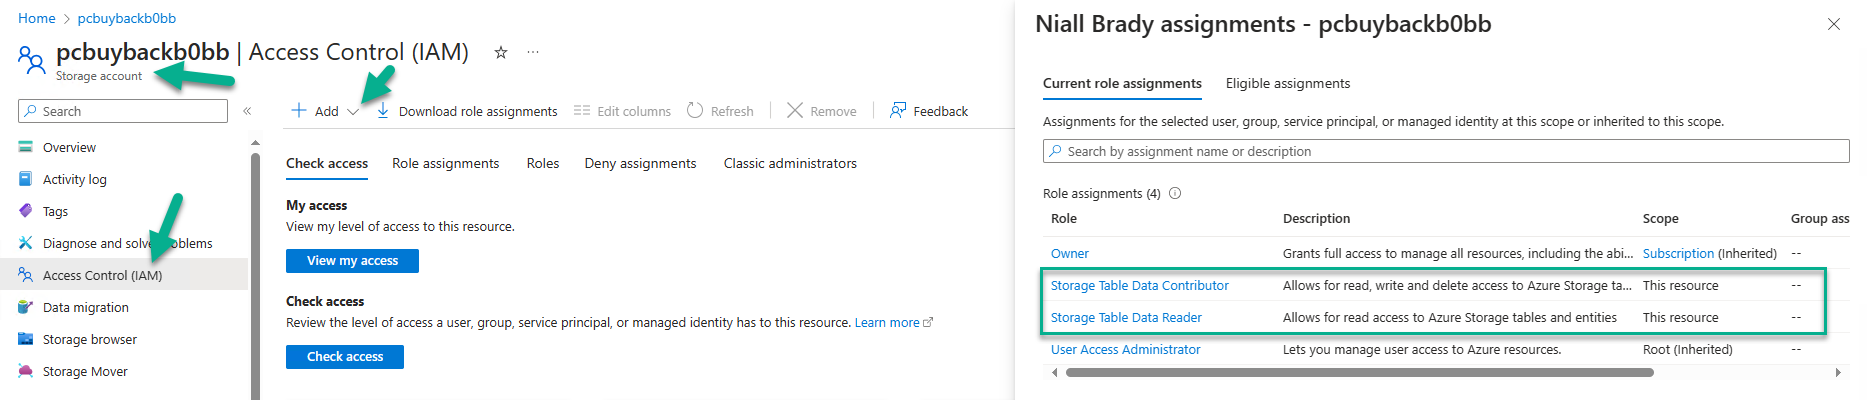The image size is (1867, 400).
Task: Click Search by assignment name or description
Action: (1446, 151)
